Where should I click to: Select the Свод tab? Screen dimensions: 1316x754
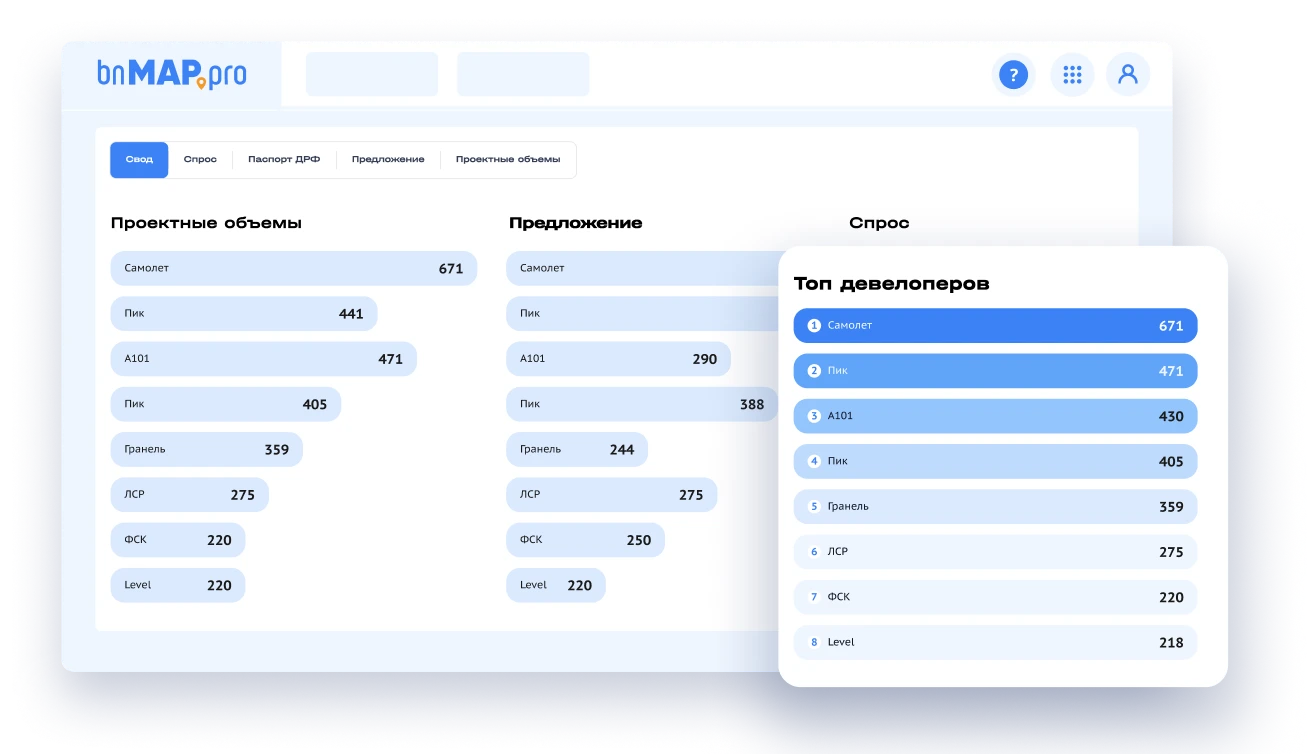tap(139, 159)
